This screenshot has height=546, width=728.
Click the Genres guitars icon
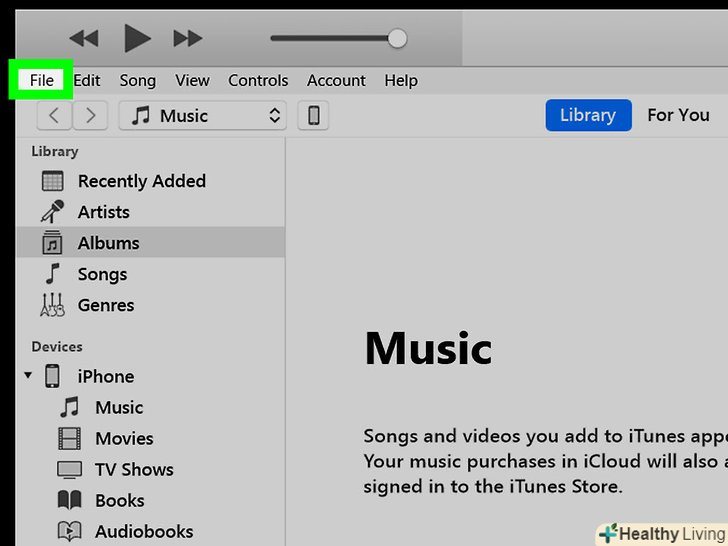click(52, 305)
